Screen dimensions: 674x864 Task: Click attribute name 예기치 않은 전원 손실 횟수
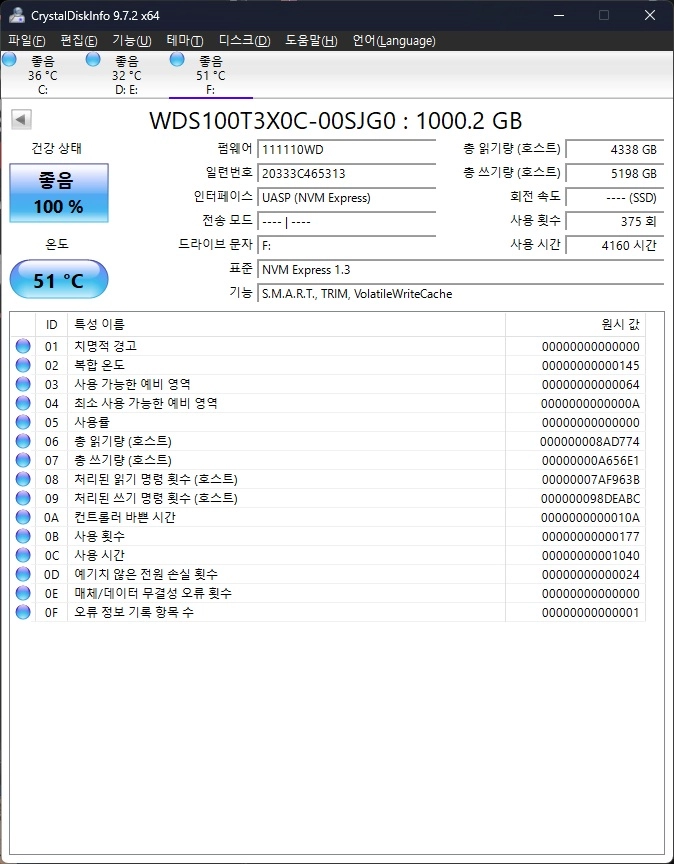tap(146, 574)
